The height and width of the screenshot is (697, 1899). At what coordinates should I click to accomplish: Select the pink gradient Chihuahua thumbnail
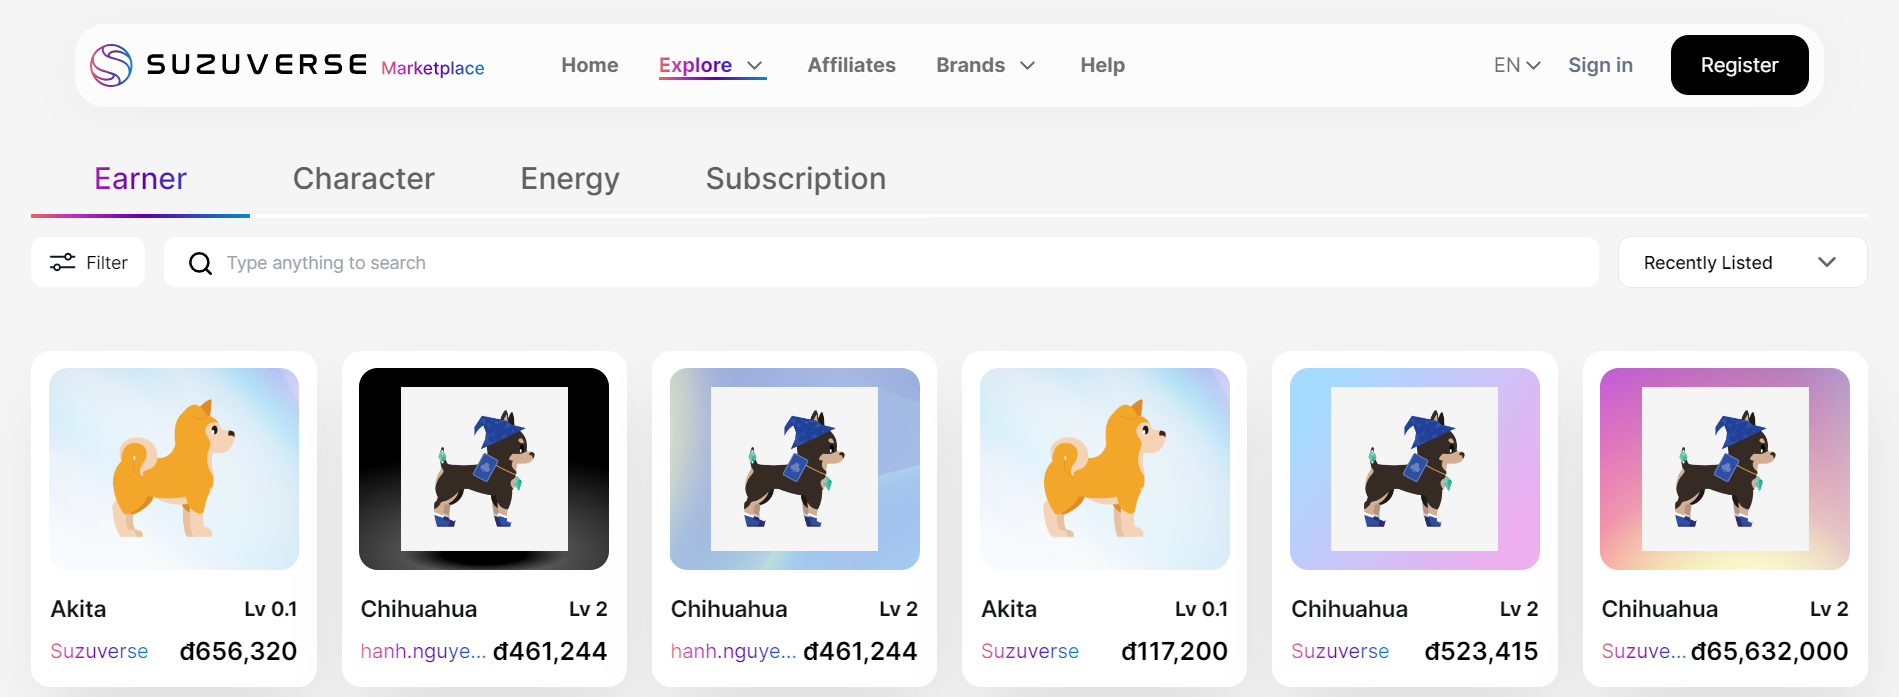[x=1724, y=468]
